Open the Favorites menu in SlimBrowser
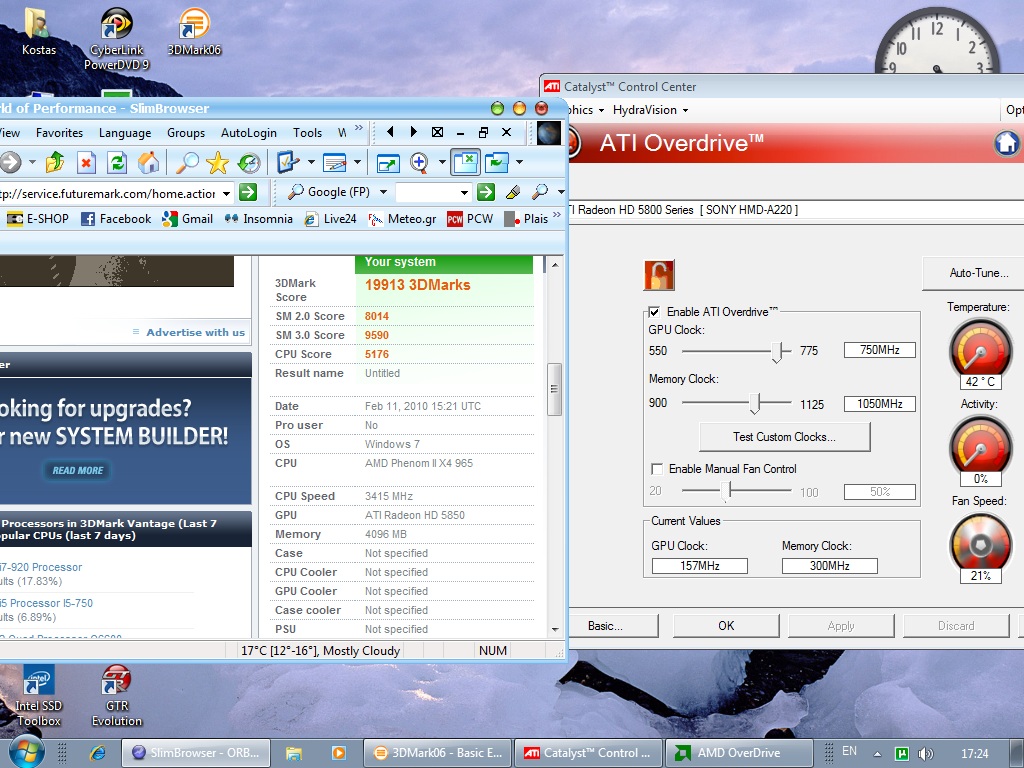 click(x=59, y=133)
